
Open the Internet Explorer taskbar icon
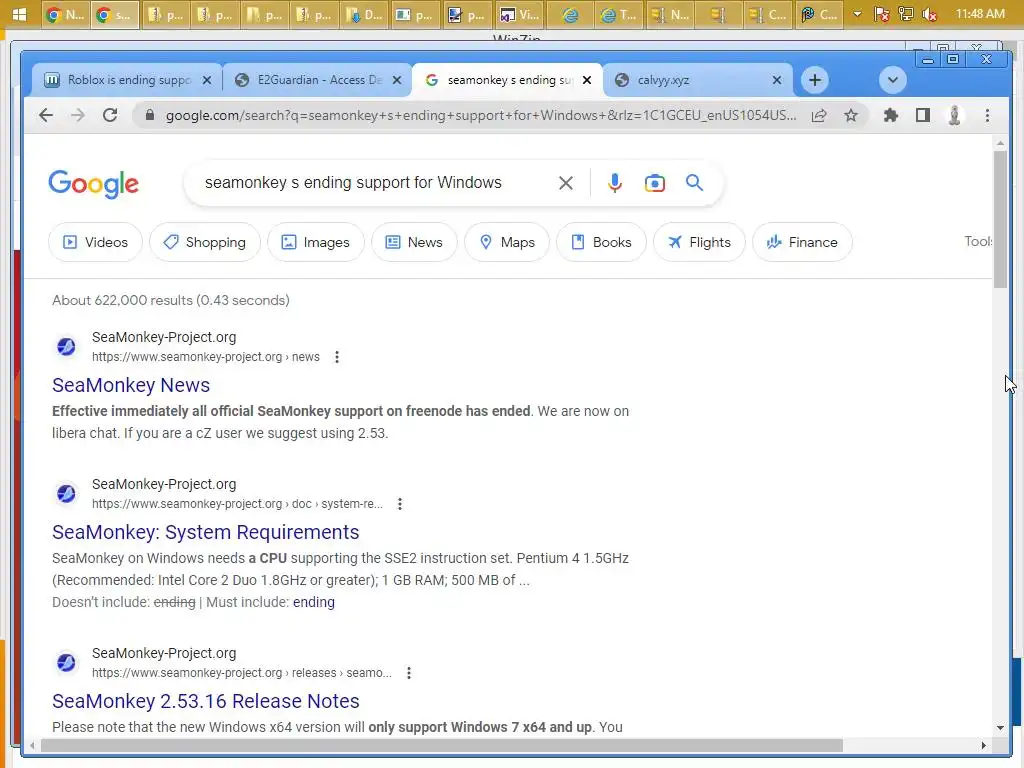click(x=570, y=14)
